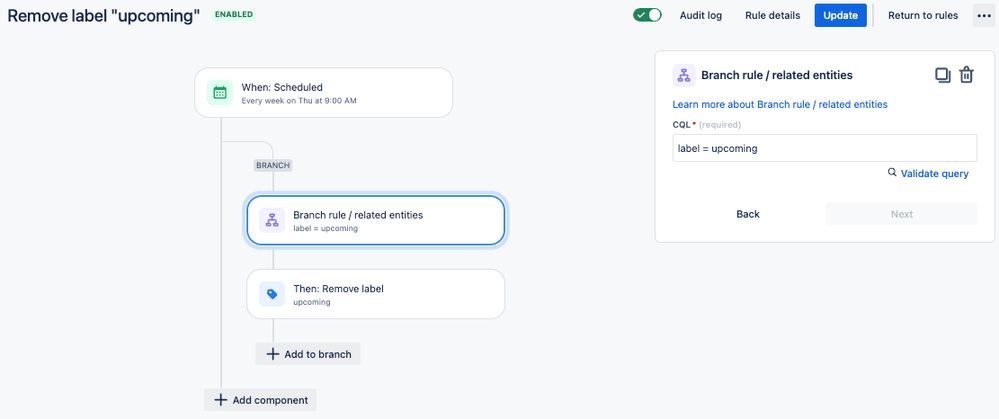999x419 pixels.
Task: Click the blue Update button
Action: coord(840,15)
